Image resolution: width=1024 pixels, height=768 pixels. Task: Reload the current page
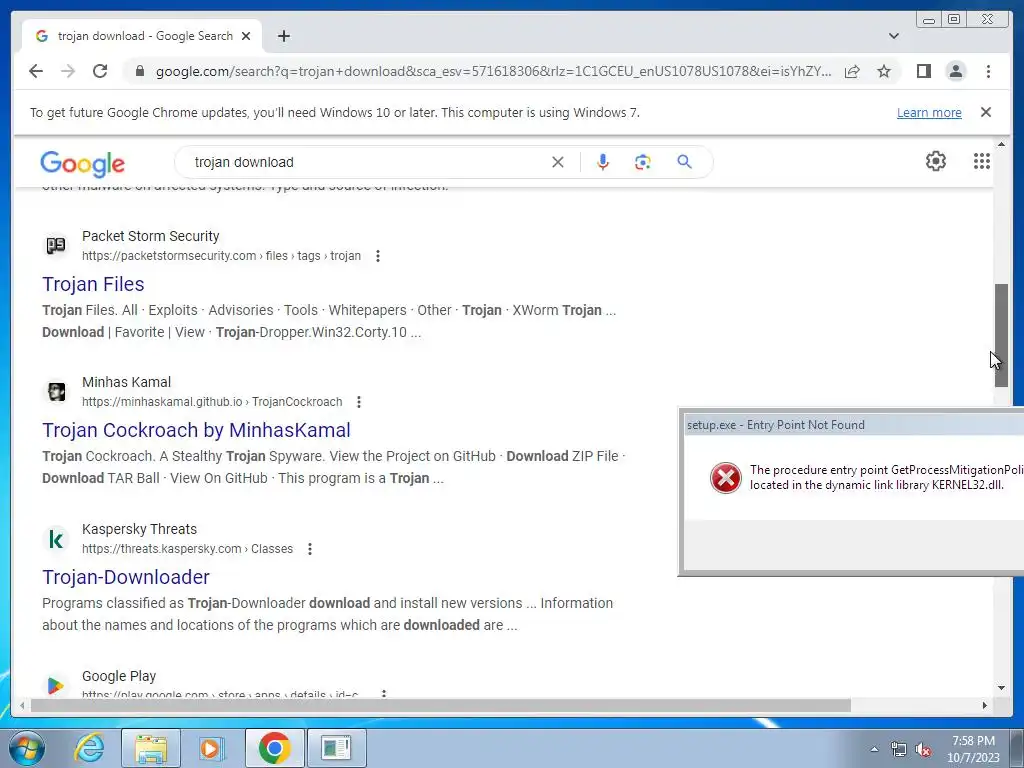[100, 71]
